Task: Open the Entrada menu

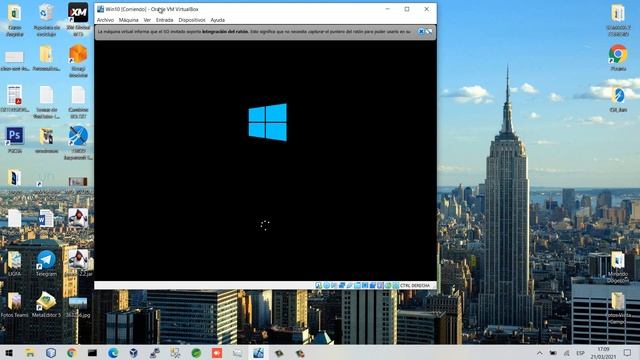Action: tap(164, 20)
